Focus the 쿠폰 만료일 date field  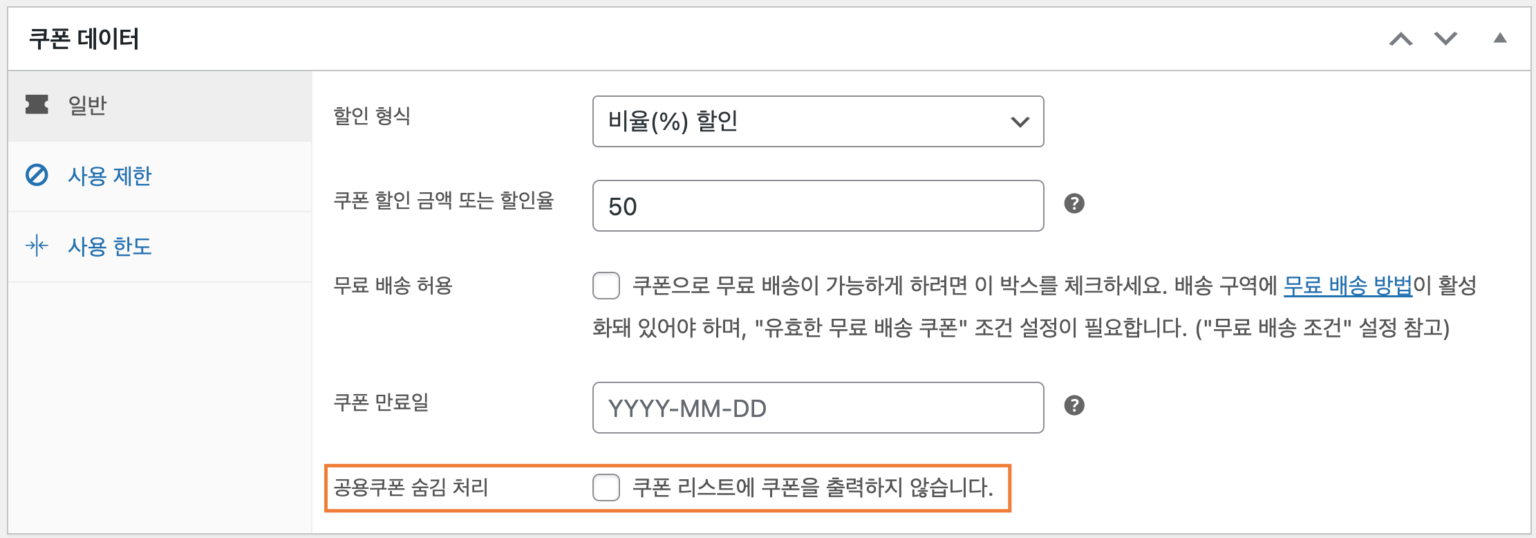[818, 407]
